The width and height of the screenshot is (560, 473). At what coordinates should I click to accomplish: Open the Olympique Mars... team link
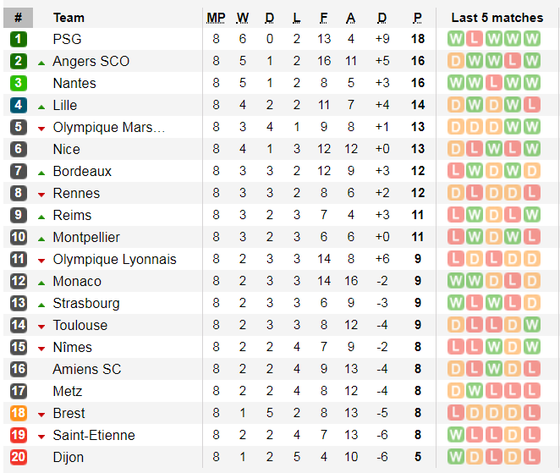coord(109,127)
